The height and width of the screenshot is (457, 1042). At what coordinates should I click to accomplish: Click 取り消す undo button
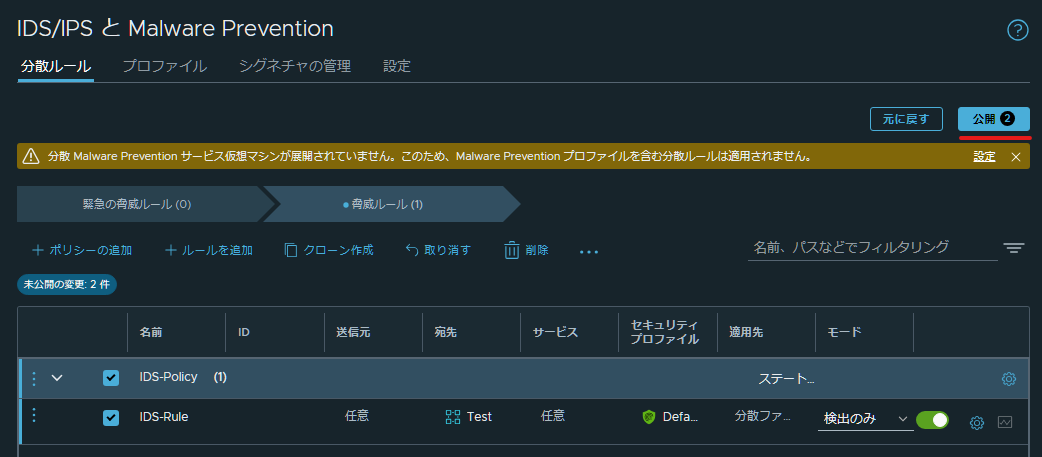pos(438,250)
